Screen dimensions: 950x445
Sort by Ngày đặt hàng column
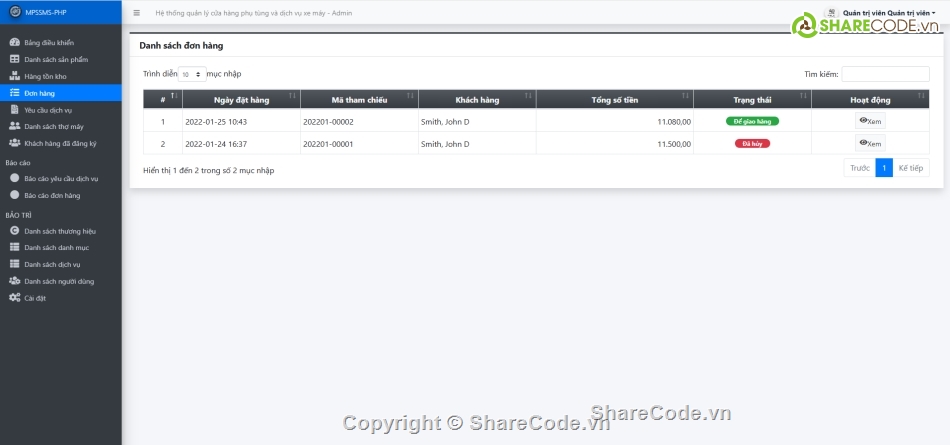[x=240, y=99]
